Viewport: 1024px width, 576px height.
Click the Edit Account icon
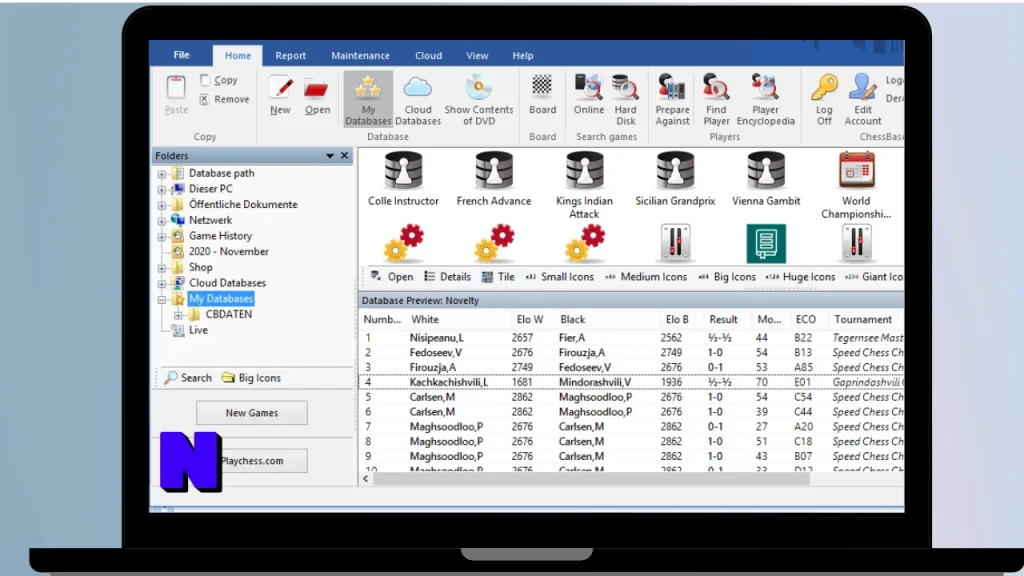click(863, 99)
